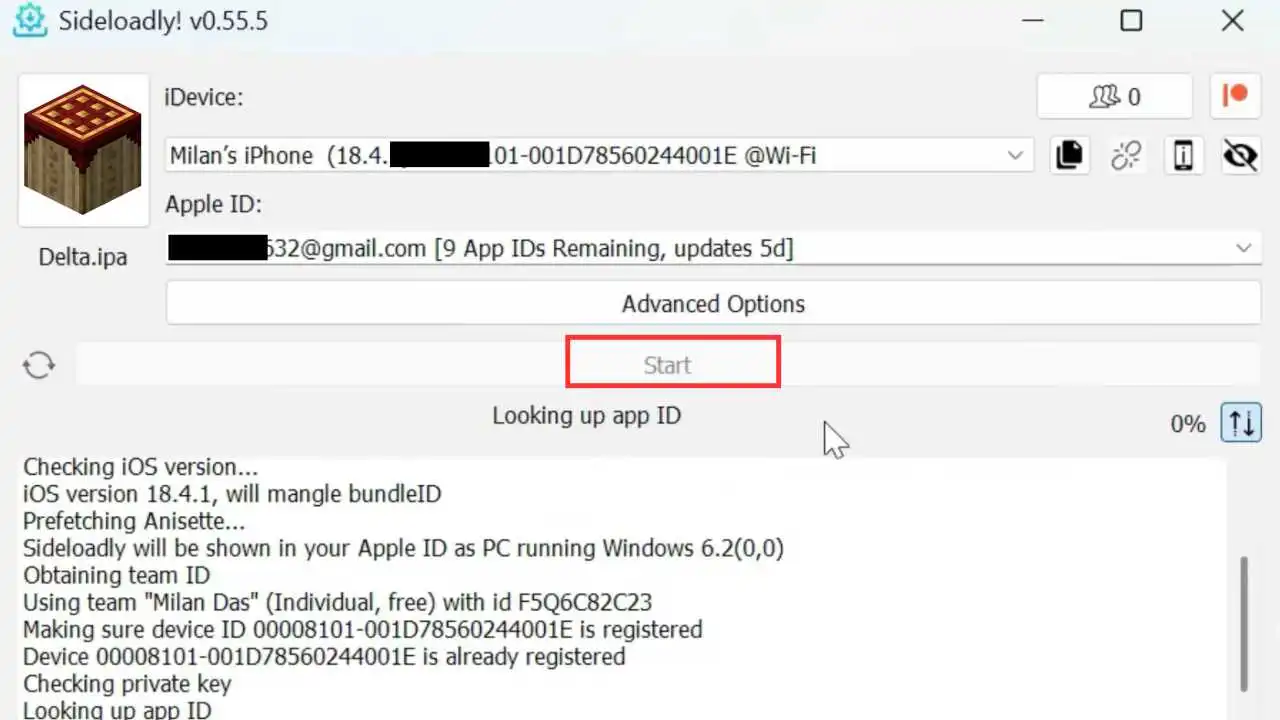
Task: Click the refresh devices icon
Action: coord(38,364)
